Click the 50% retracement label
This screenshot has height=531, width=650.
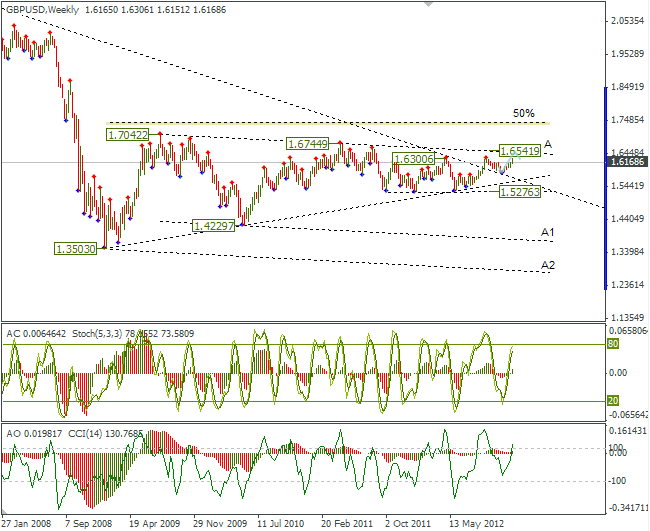(524, 113)
